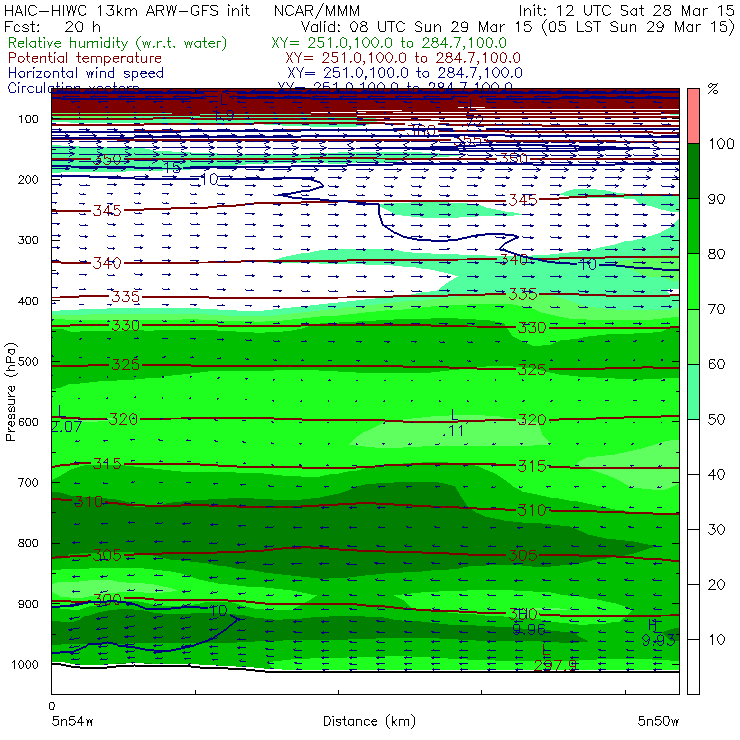Image resolution: width=740 pixels, height=740 pixels.
Task: Click the red 'XY= 251.0,100.0 to 284.7,100.0' line
Action: click(x=403, y=58)
